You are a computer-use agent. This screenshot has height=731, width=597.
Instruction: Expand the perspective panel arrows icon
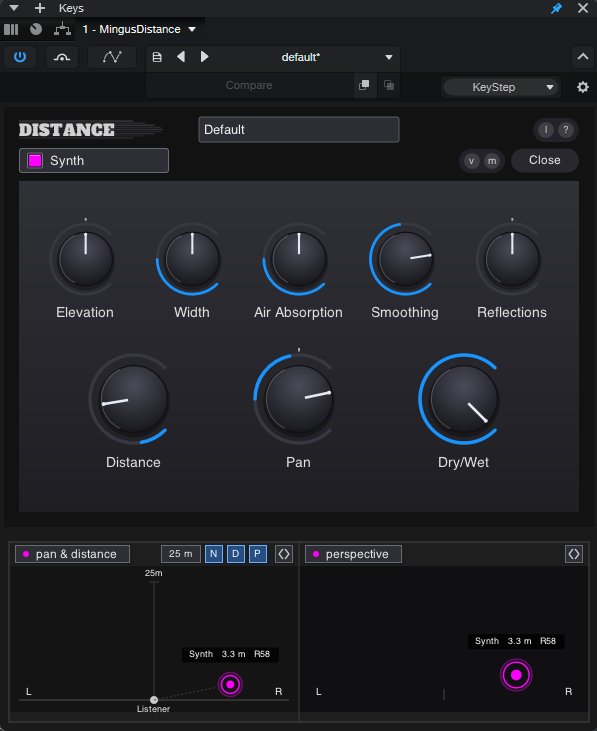click(x=574, y=554)
